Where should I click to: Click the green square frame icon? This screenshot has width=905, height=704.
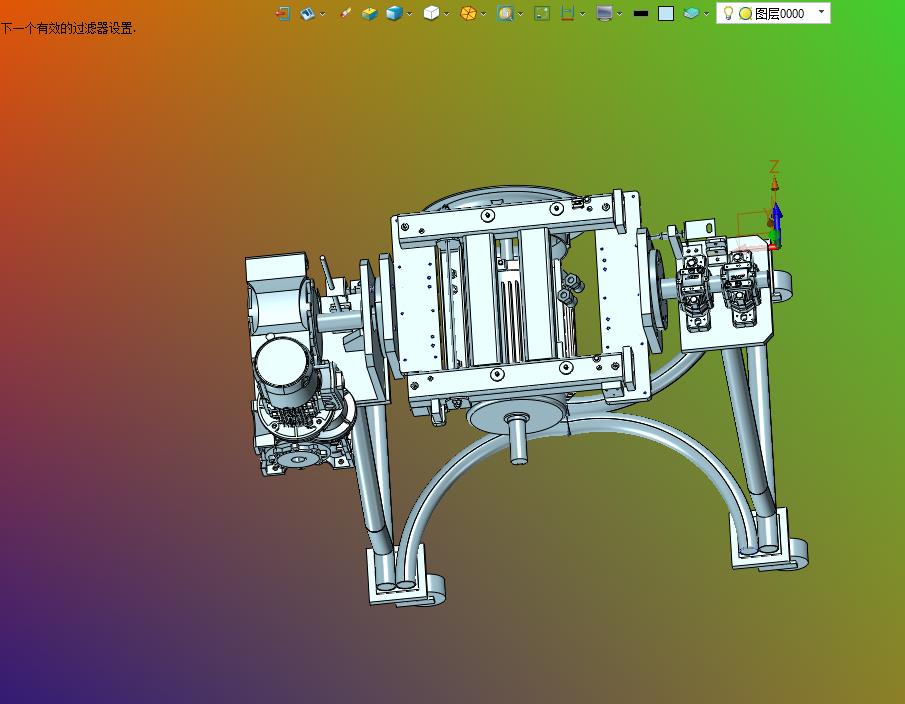coord(542,13)
